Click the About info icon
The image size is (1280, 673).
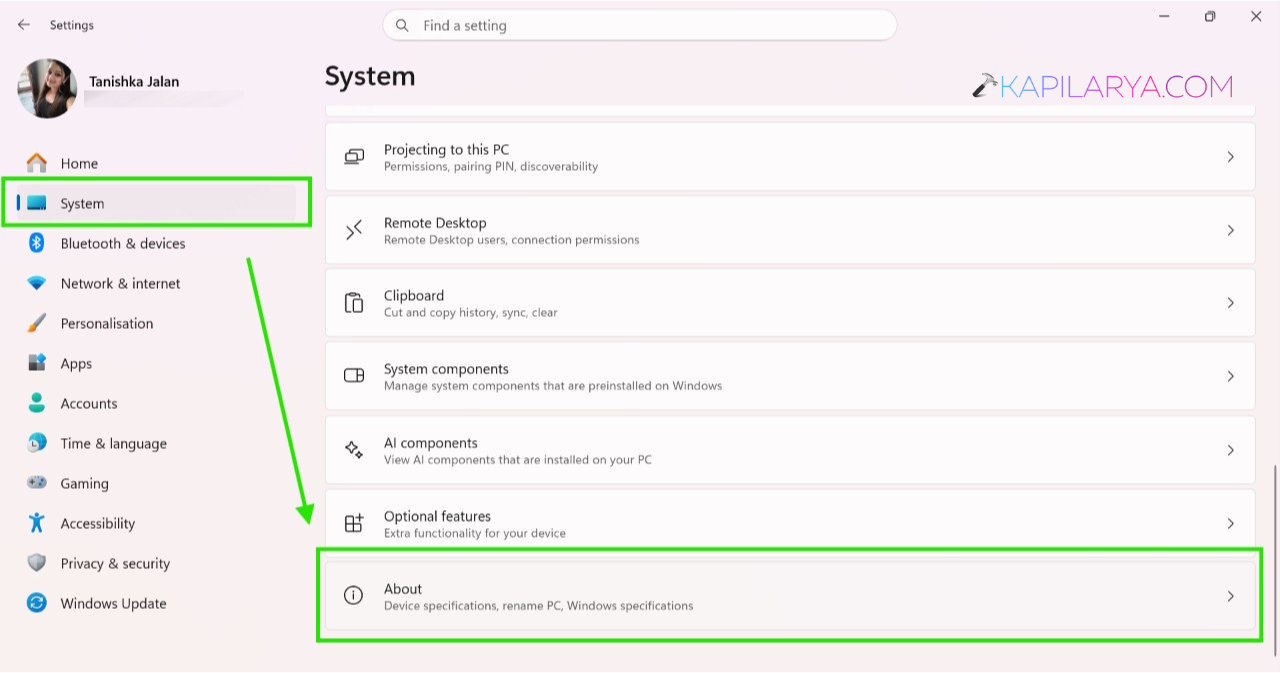[354, 596]
